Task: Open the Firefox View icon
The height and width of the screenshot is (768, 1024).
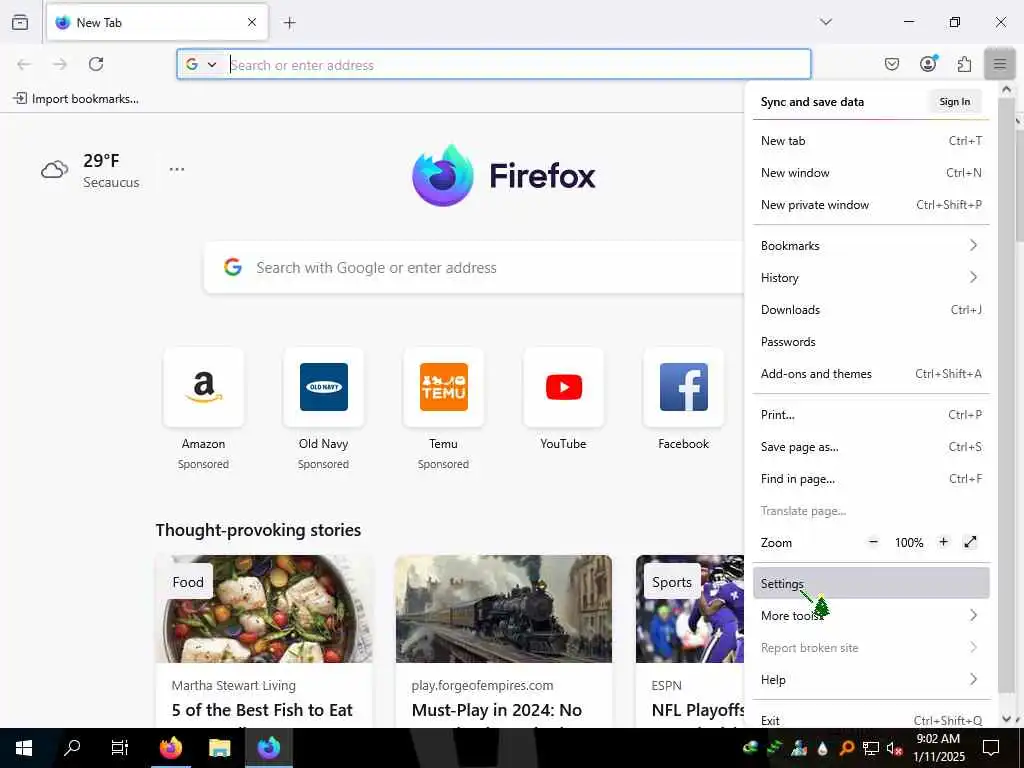Action: point(20,22)
